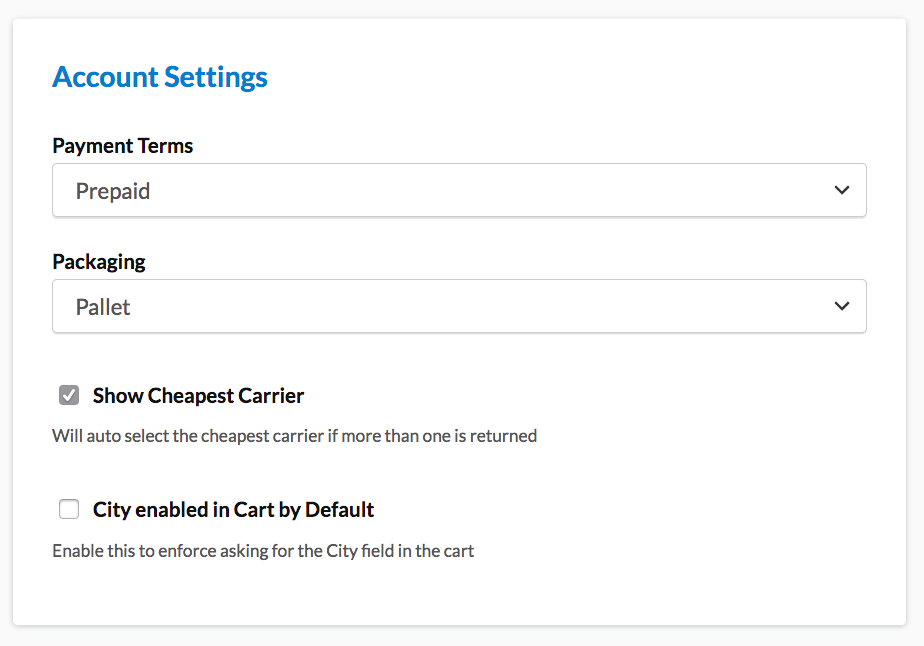The image size is (924, 646).
Task: Click the word Default in the City checkbox label
Action: [339, 510]
